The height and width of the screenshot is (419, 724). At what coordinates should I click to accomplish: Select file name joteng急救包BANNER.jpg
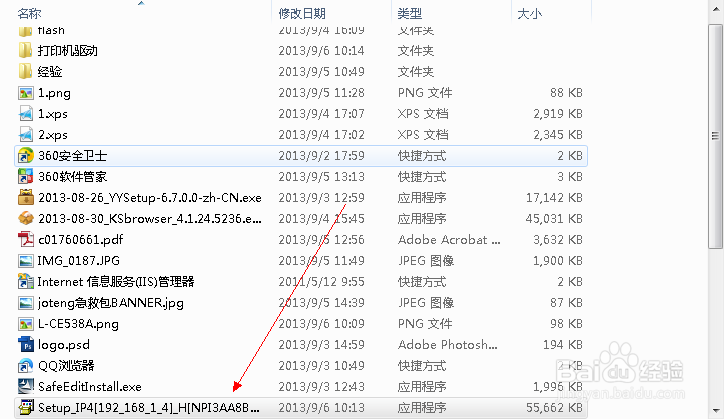tap(110, 303)
